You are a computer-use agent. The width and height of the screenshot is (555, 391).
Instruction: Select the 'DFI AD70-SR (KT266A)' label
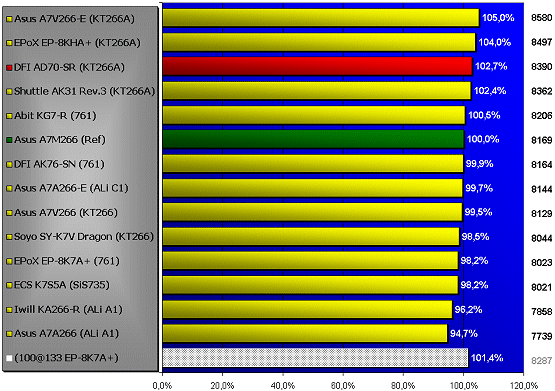69,67
